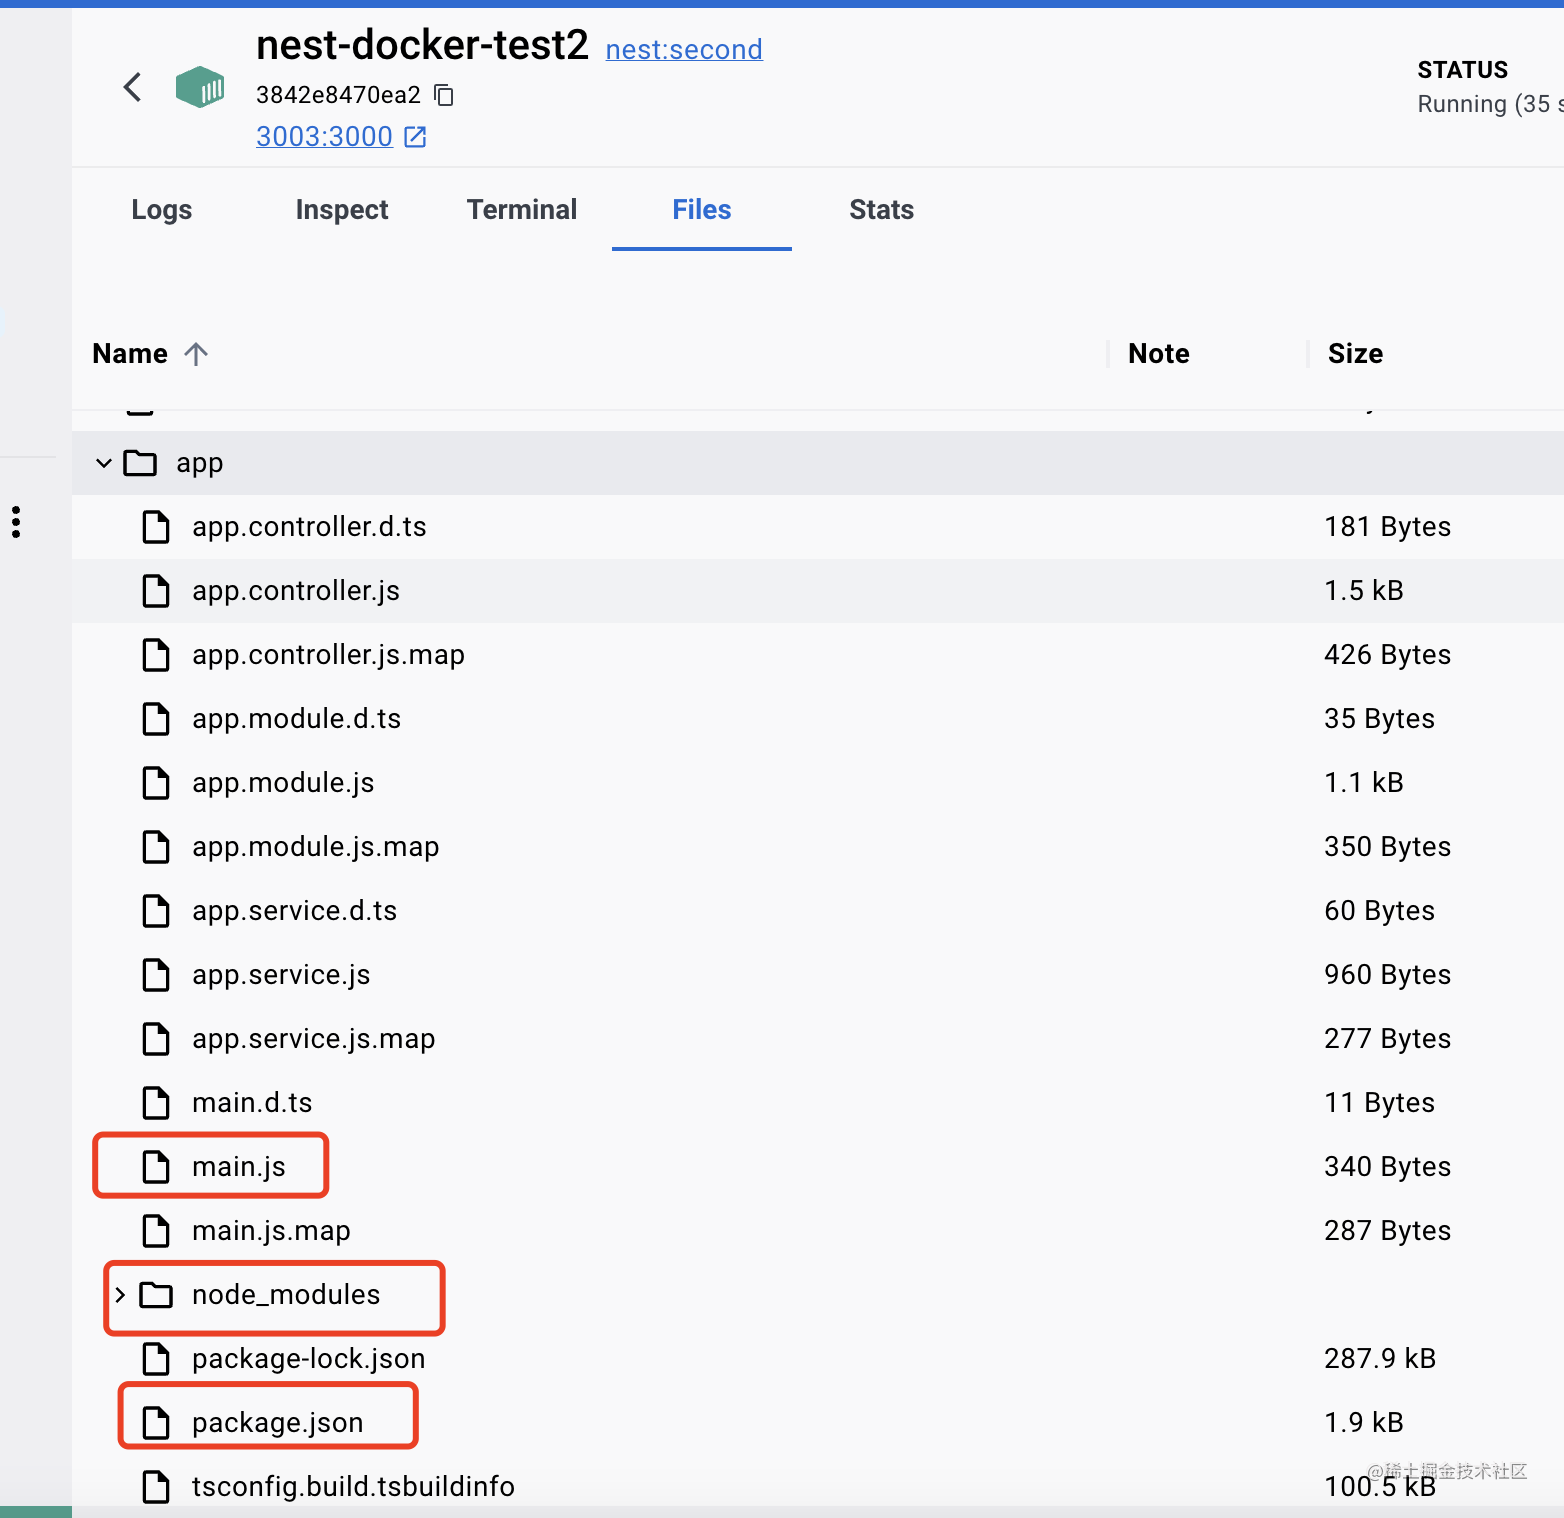Screen dimensions: 1564x1518
Task: Click the back arrow icon
Action: click(132, 88)
